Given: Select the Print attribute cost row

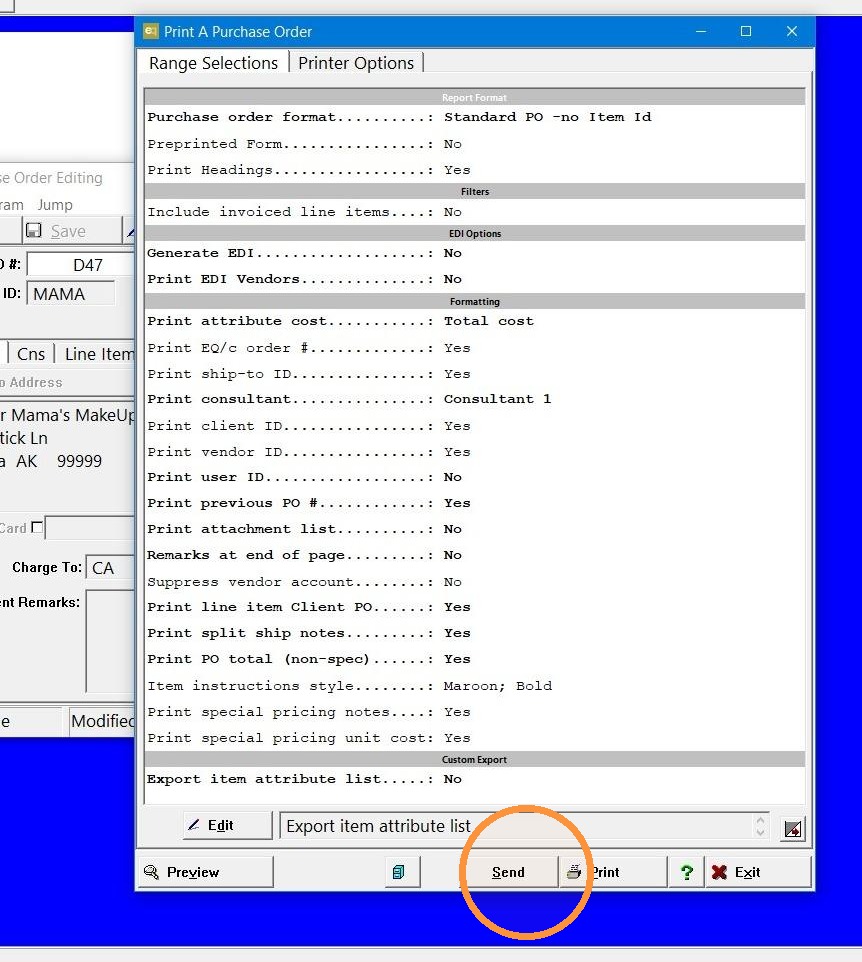Looking at the screenshot, I should 475,321.
